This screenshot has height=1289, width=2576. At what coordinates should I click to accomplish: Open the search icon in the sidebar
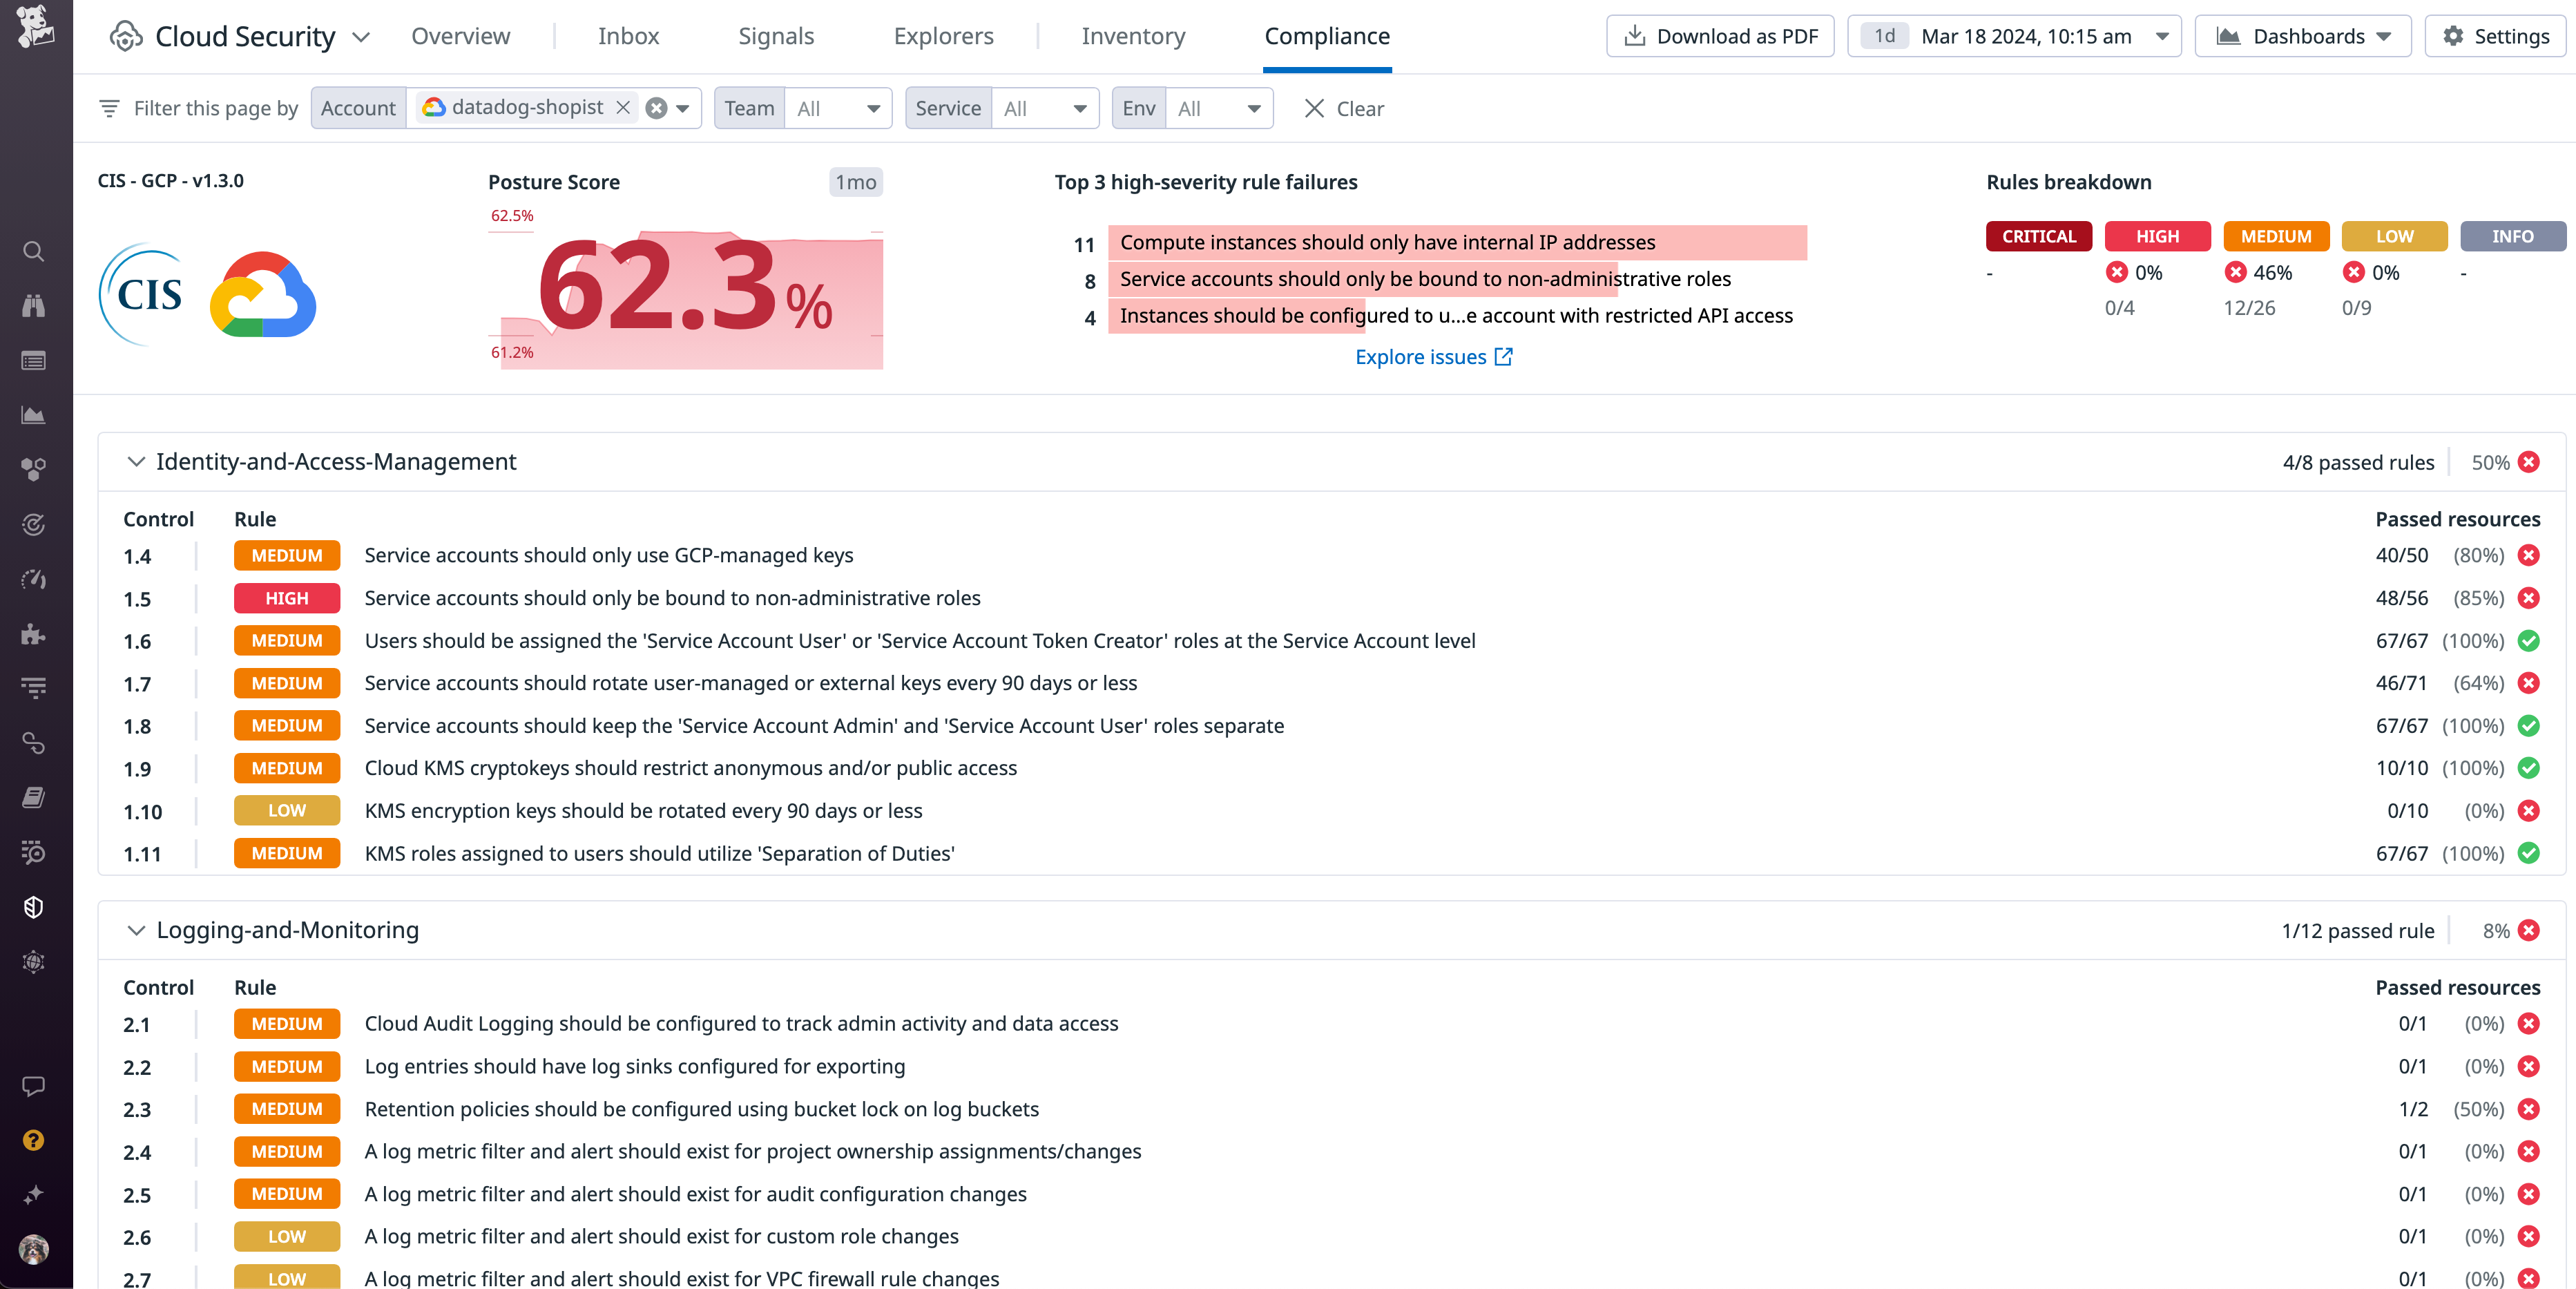(x=34, y=251)
